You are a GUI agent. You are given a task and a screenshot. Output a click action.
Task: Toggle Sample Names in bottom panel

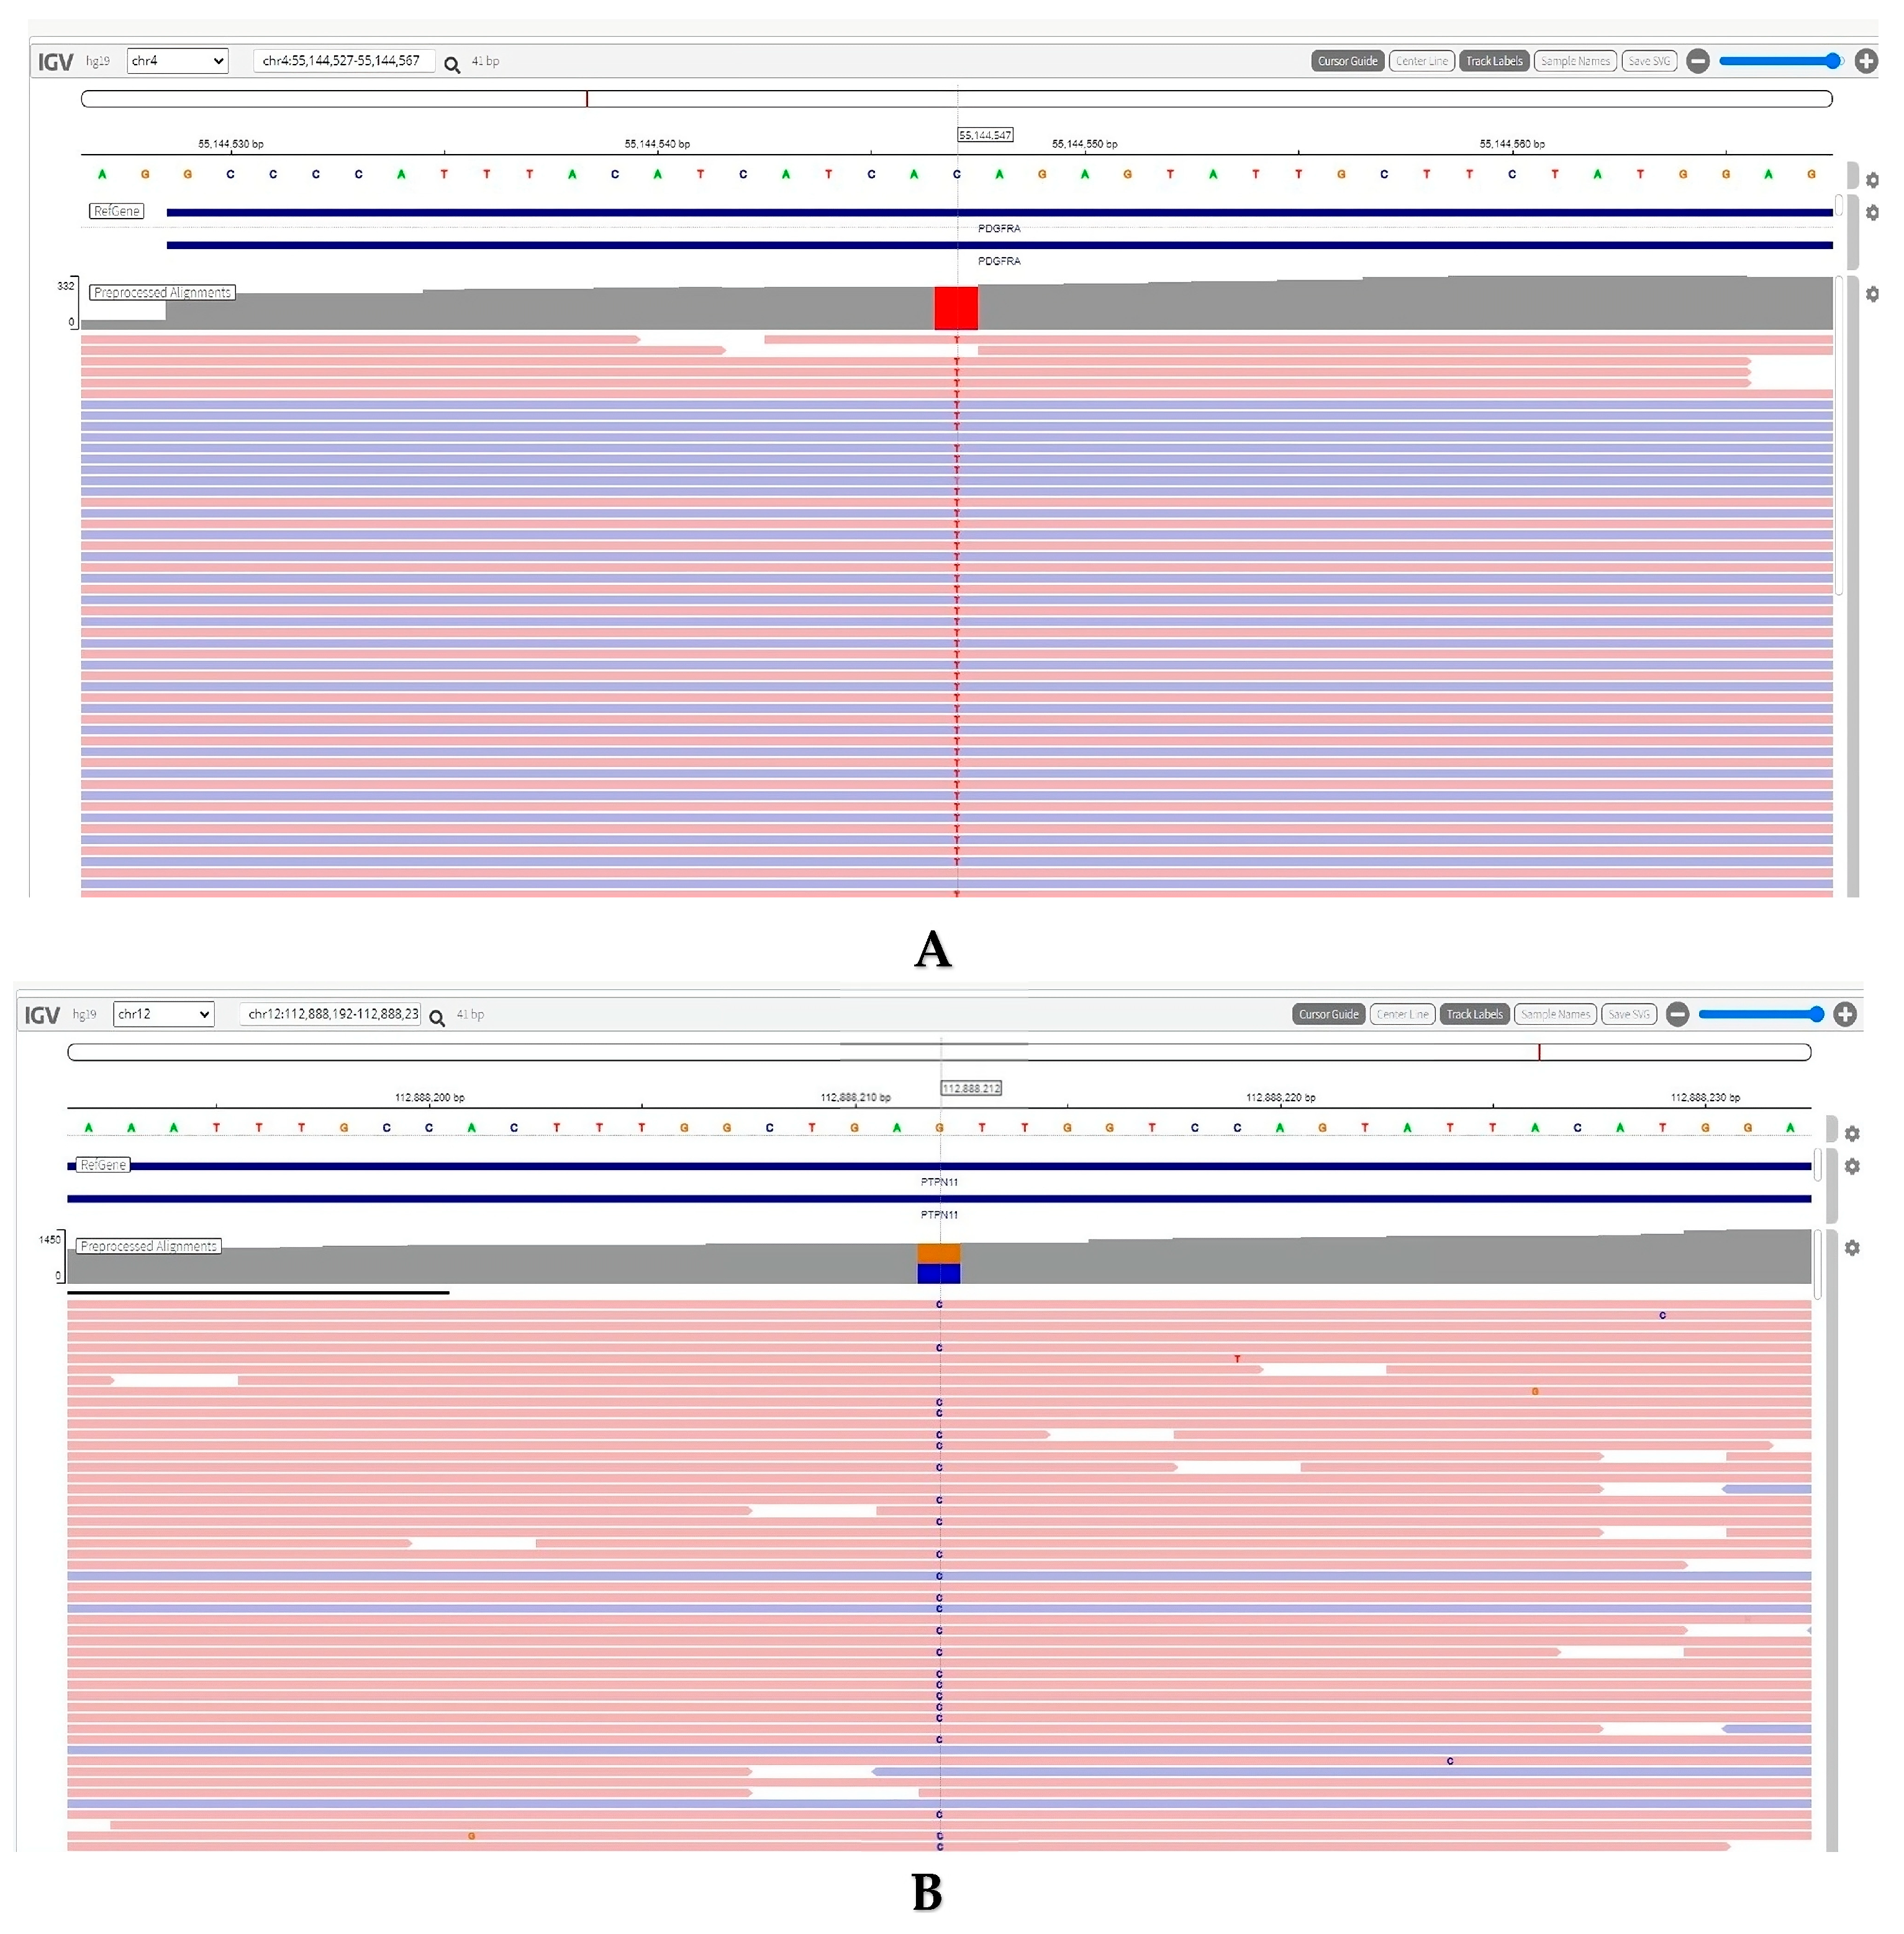click(x=1555, y=1014)
